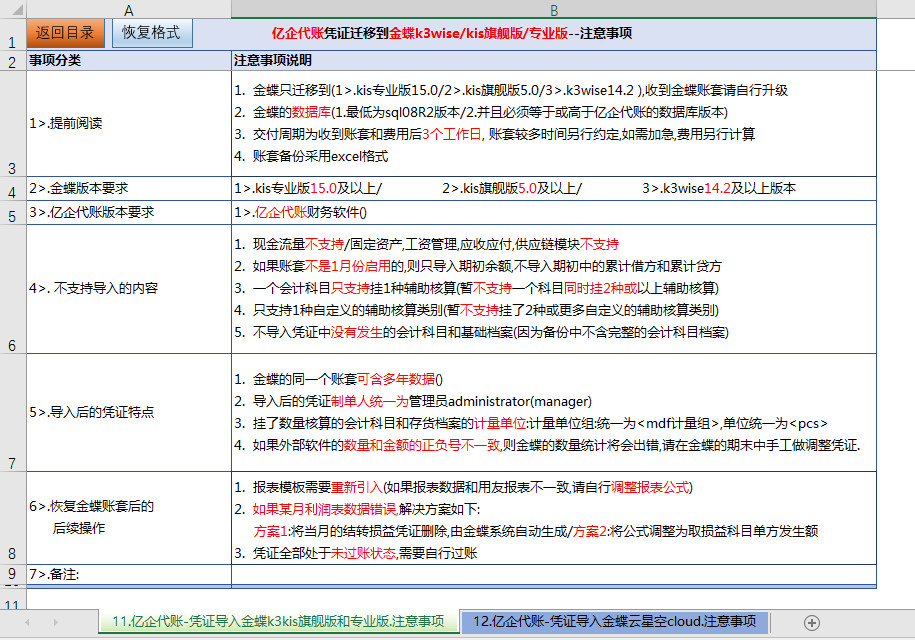Select column A header
This screenshot has height=640, width=915.
[128, 9]
